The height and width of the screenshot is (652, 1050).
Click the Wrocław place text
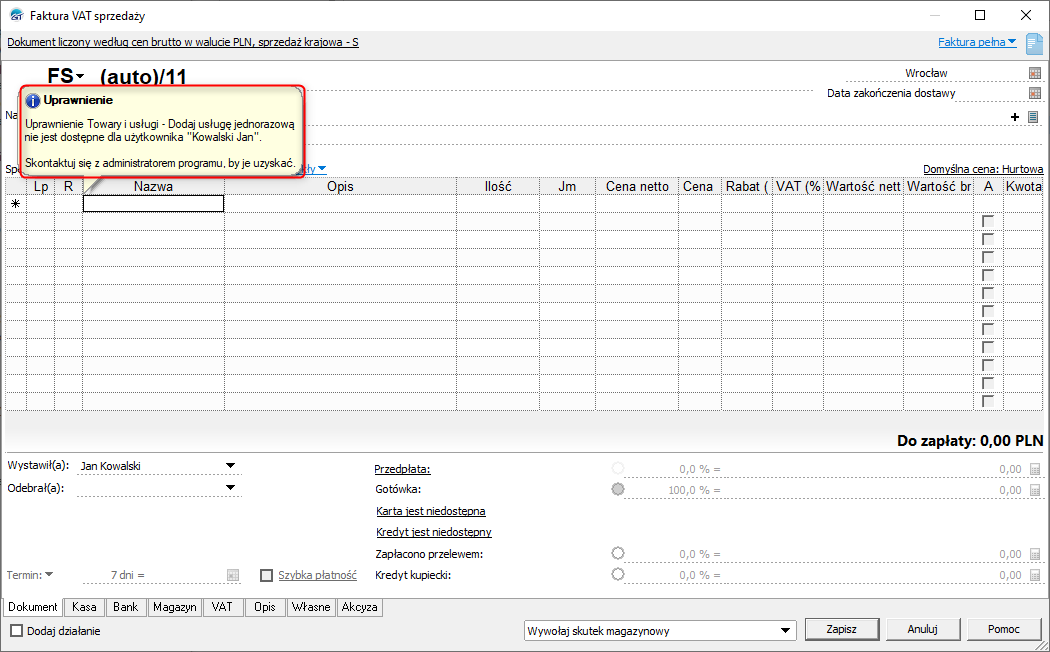click(x=926, y=73)
